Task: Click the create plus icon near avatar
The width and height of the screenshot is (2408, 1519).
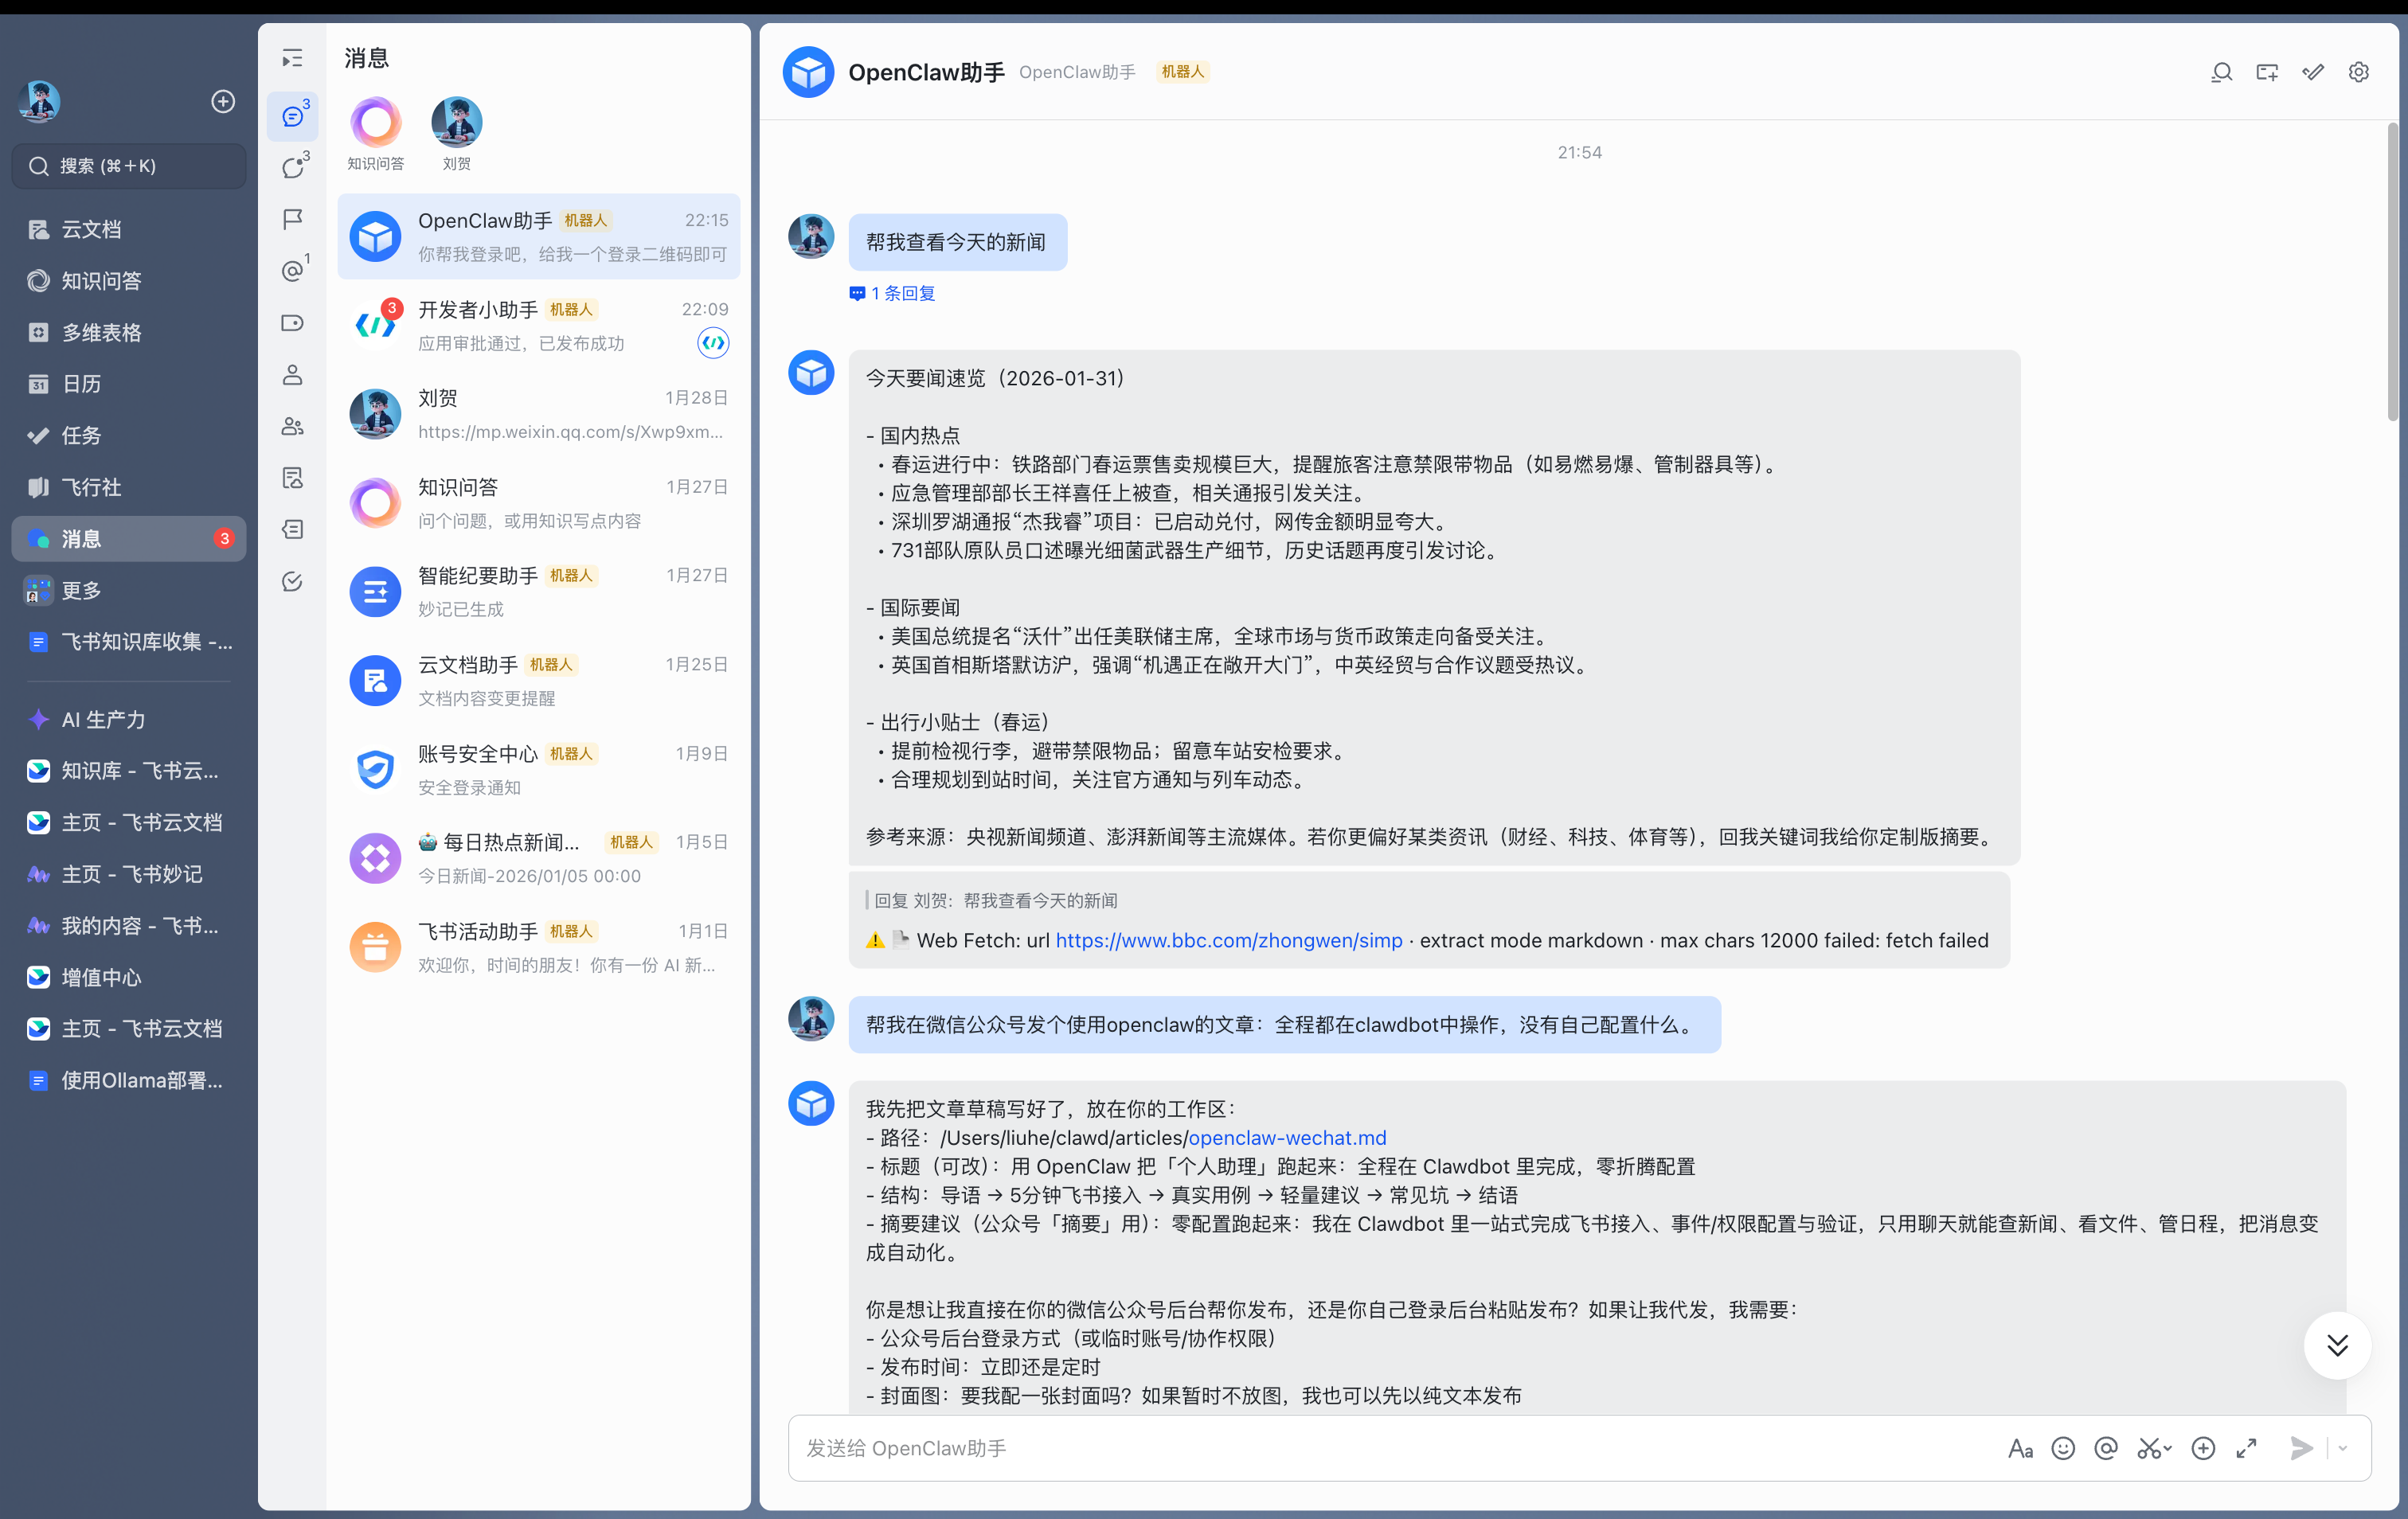Action: pyautogui.click(x=223, y=101)
